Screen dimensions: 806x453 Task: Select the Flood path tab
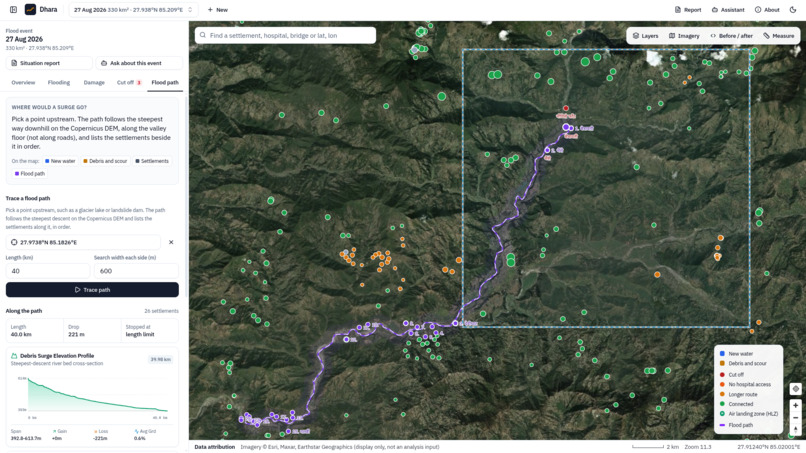(165, 82)
